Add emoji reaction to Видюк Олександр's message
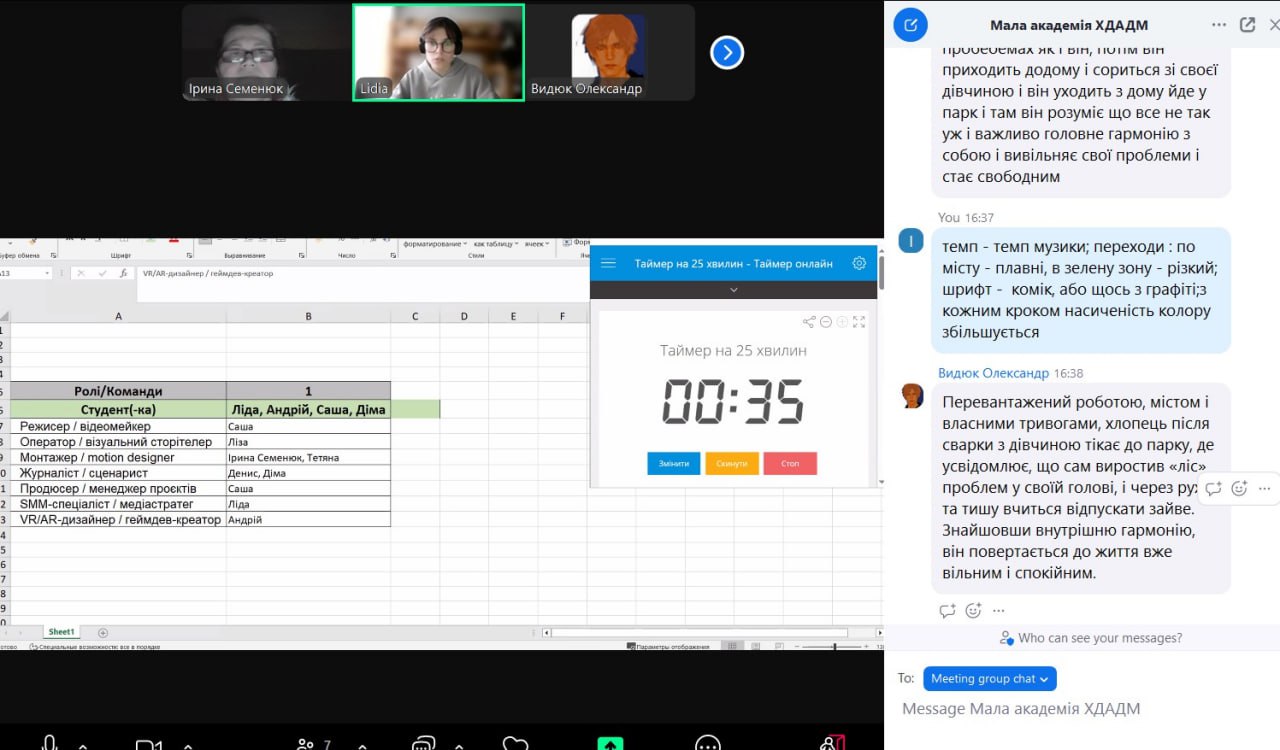 (1239, 489)
